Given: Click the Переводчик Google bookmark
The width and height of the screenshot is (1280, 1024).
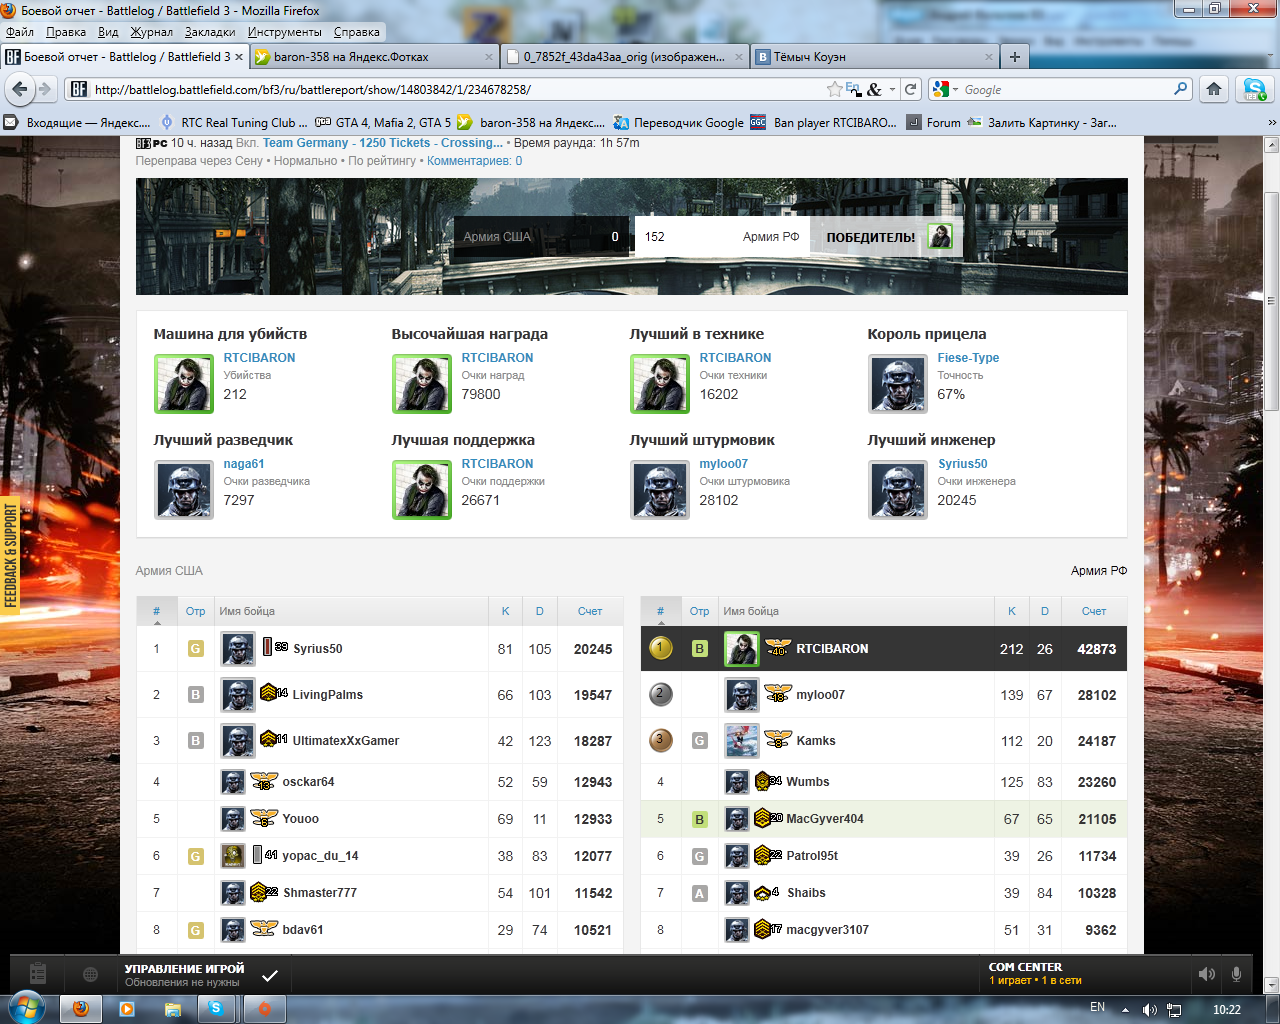Looking at the screenshot, I should click(679, 123).
